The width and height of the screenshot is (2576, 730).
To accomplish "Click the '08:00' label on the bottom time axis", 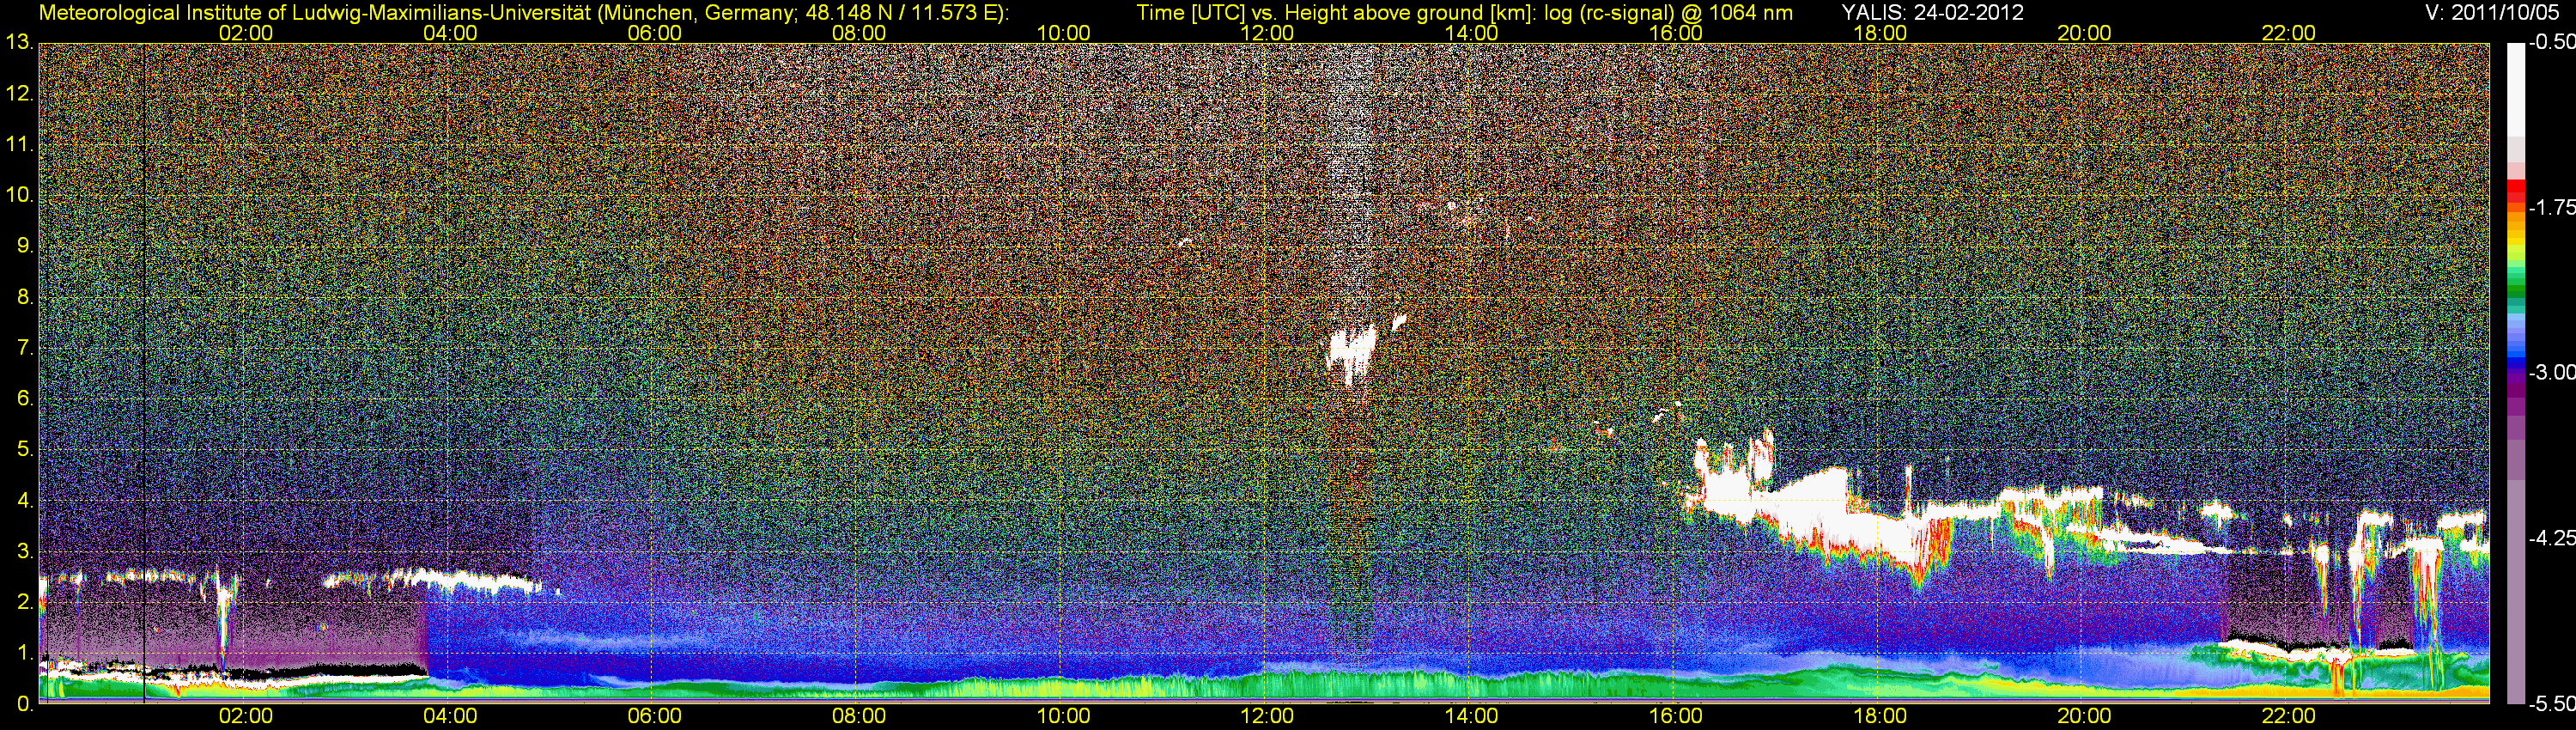I will (x=859, y=716).
